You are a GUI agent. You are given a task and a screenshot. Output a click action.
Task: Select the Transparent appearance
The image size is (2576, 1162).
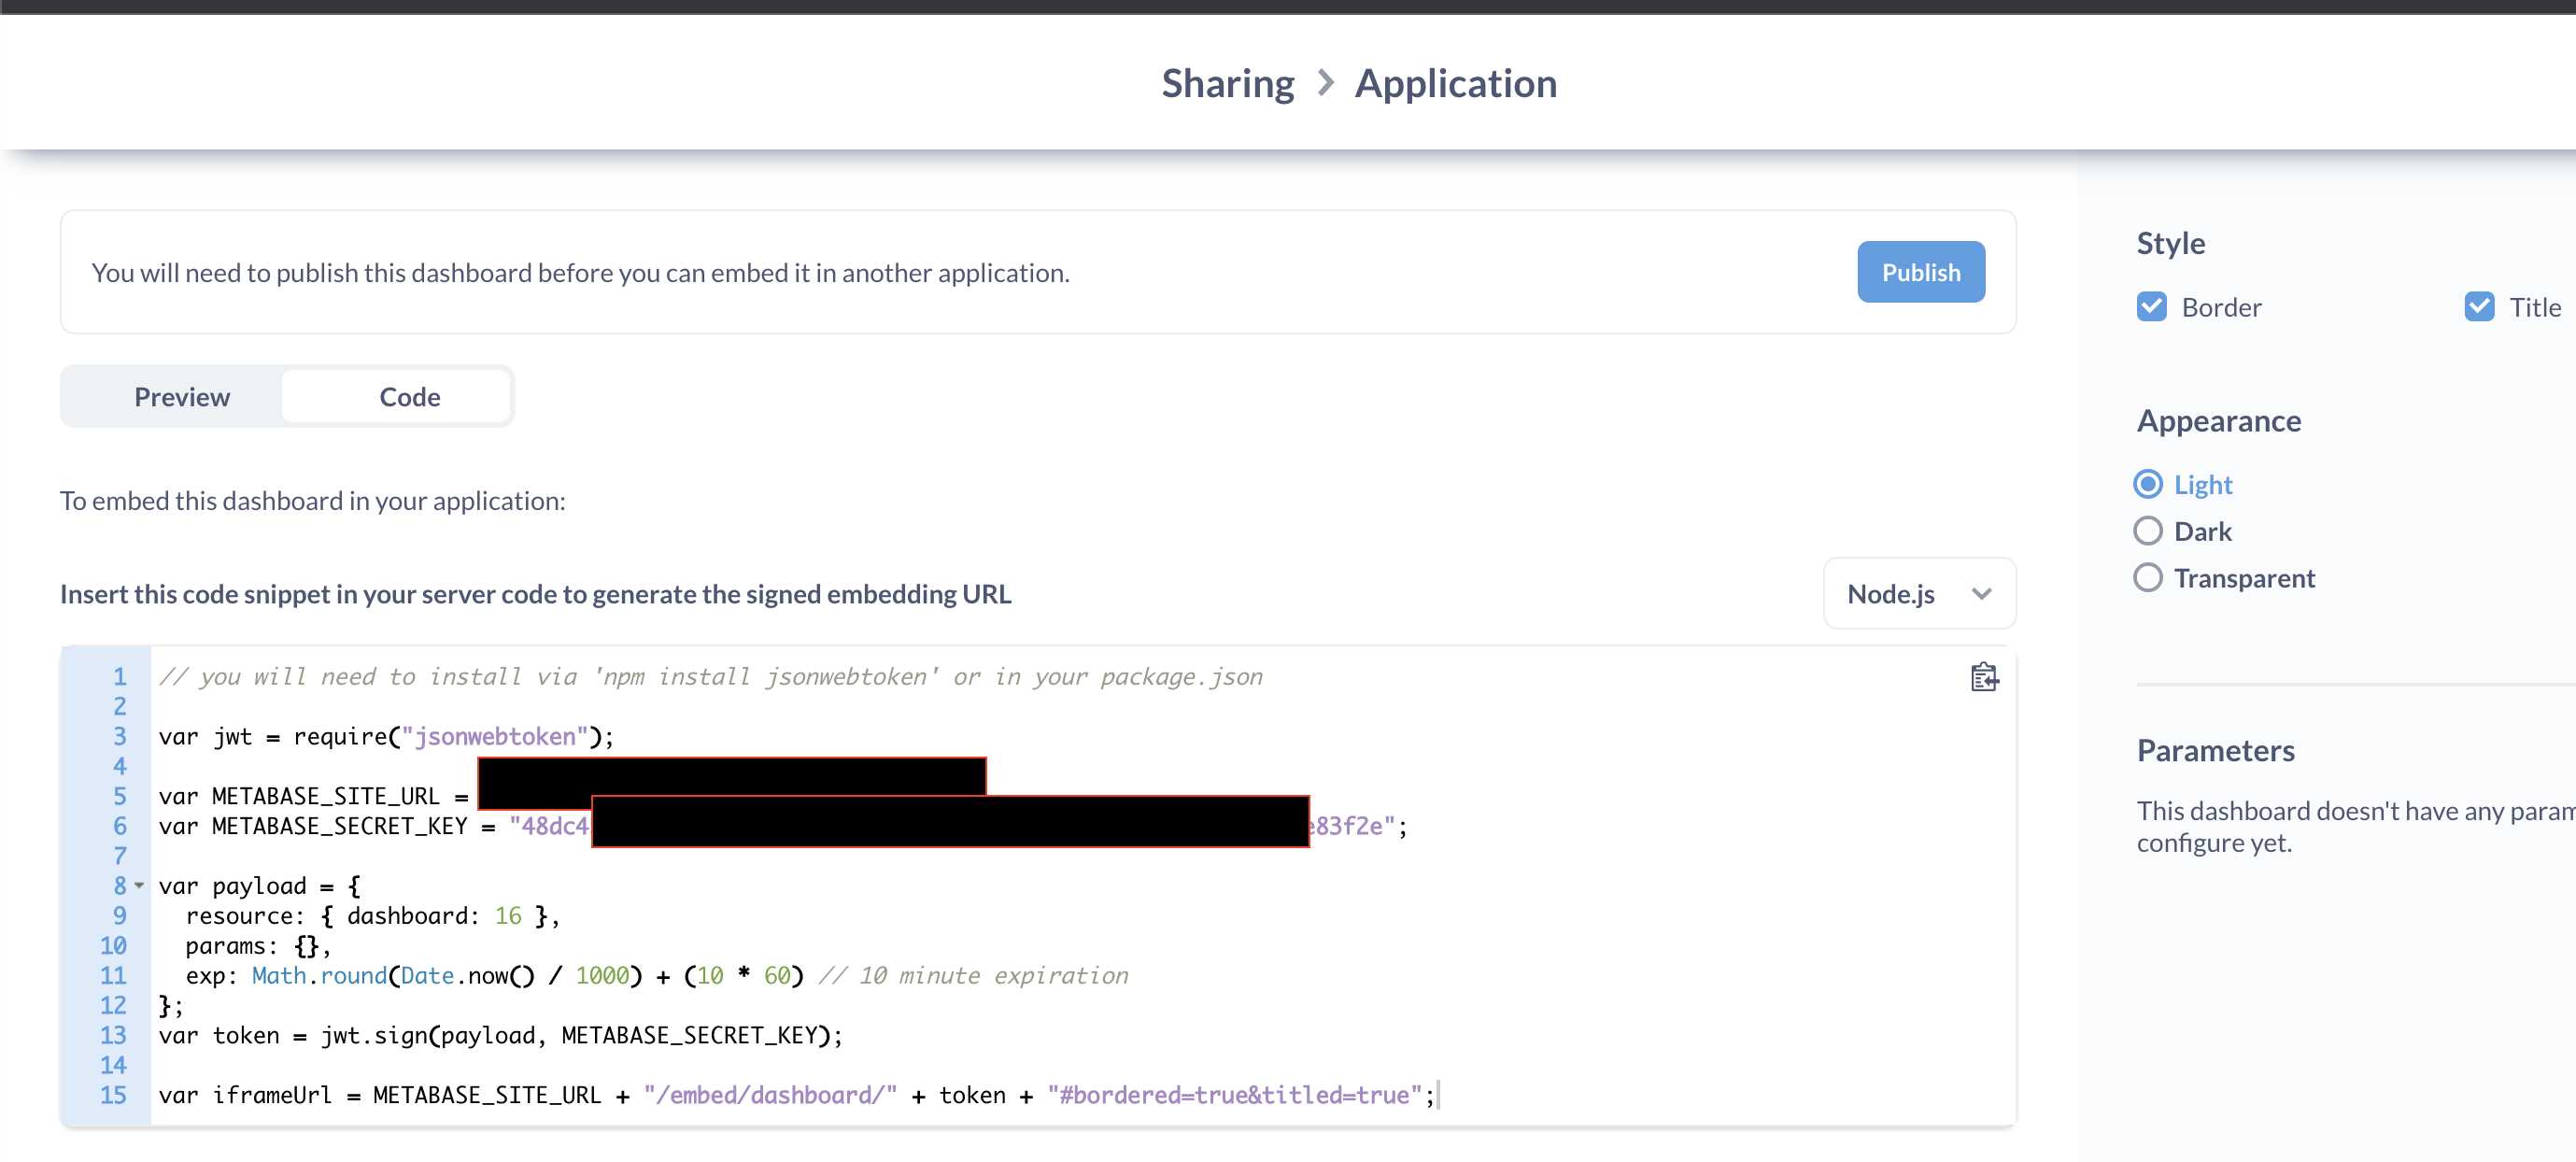coord(2148,577)
